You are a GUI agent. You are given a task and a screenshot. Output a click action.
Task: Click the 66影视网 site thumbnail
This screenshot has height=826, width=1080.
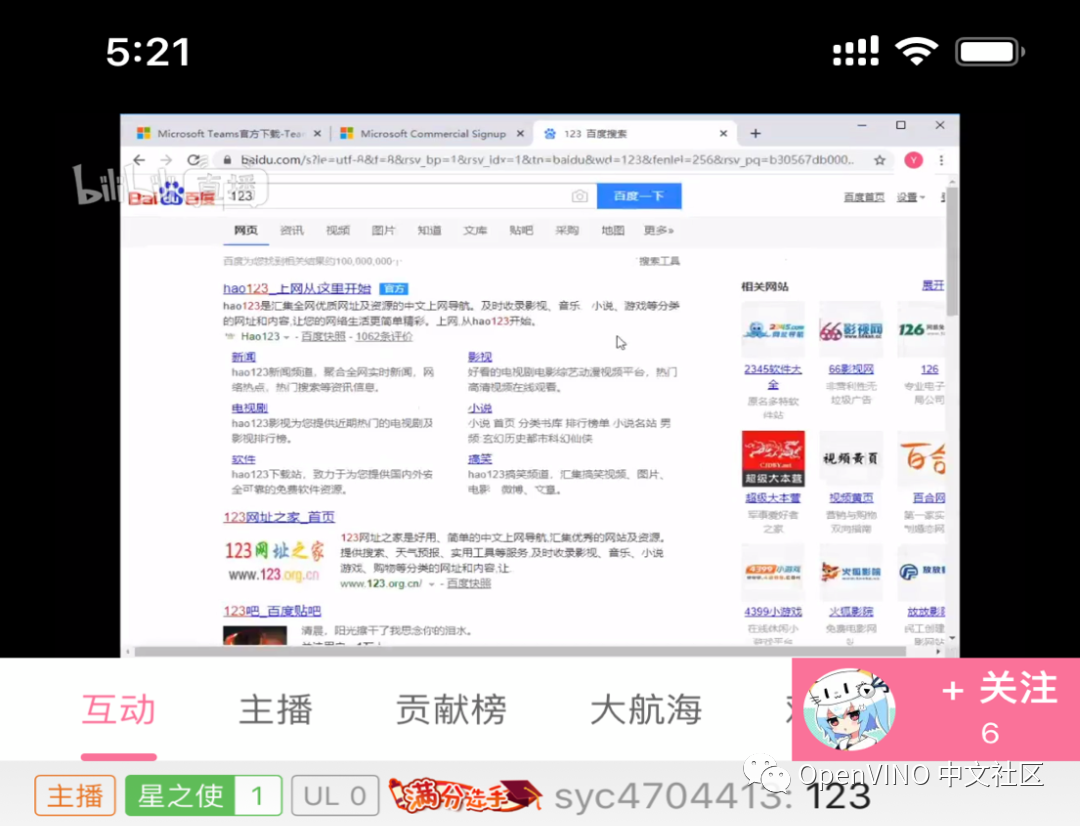point(851,329)
